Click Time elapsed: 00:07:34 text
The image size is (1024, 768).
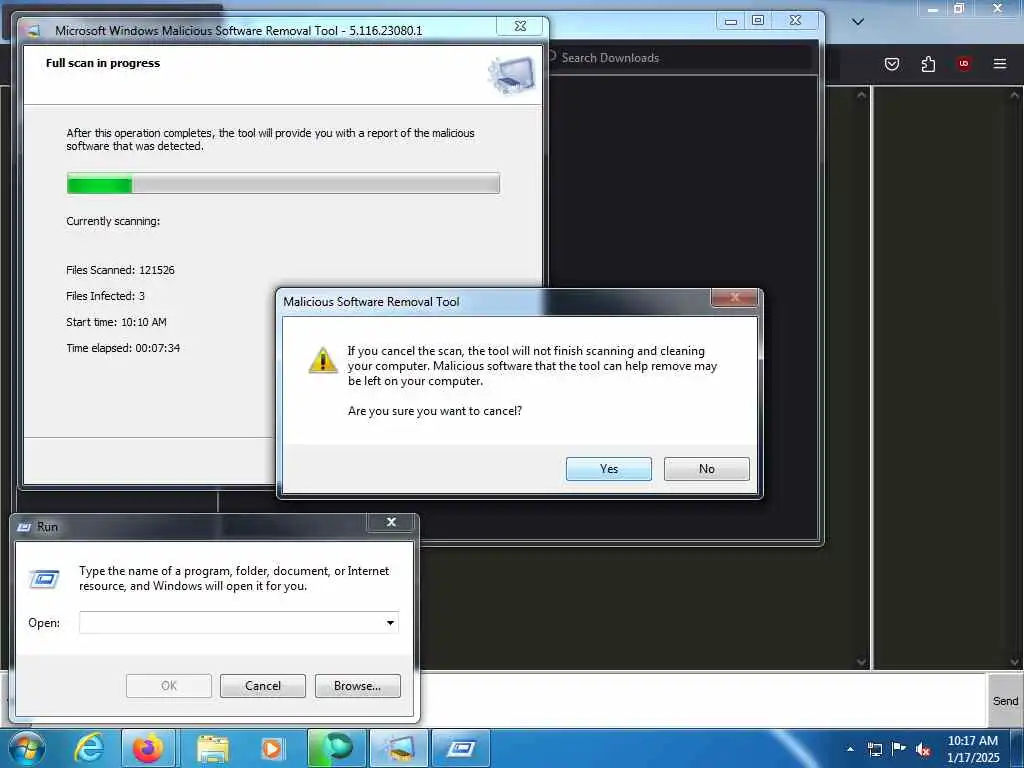pyautogui.click(x=123, y=348)
